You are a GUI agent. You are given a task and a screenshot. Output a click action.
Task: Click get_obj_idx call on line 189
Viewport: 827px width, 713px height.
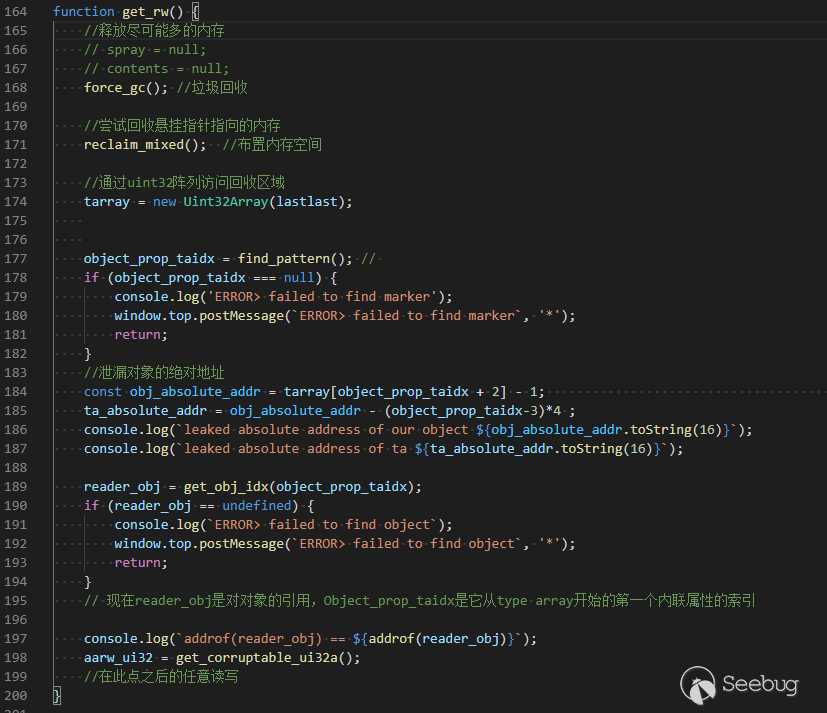(226, 486)
